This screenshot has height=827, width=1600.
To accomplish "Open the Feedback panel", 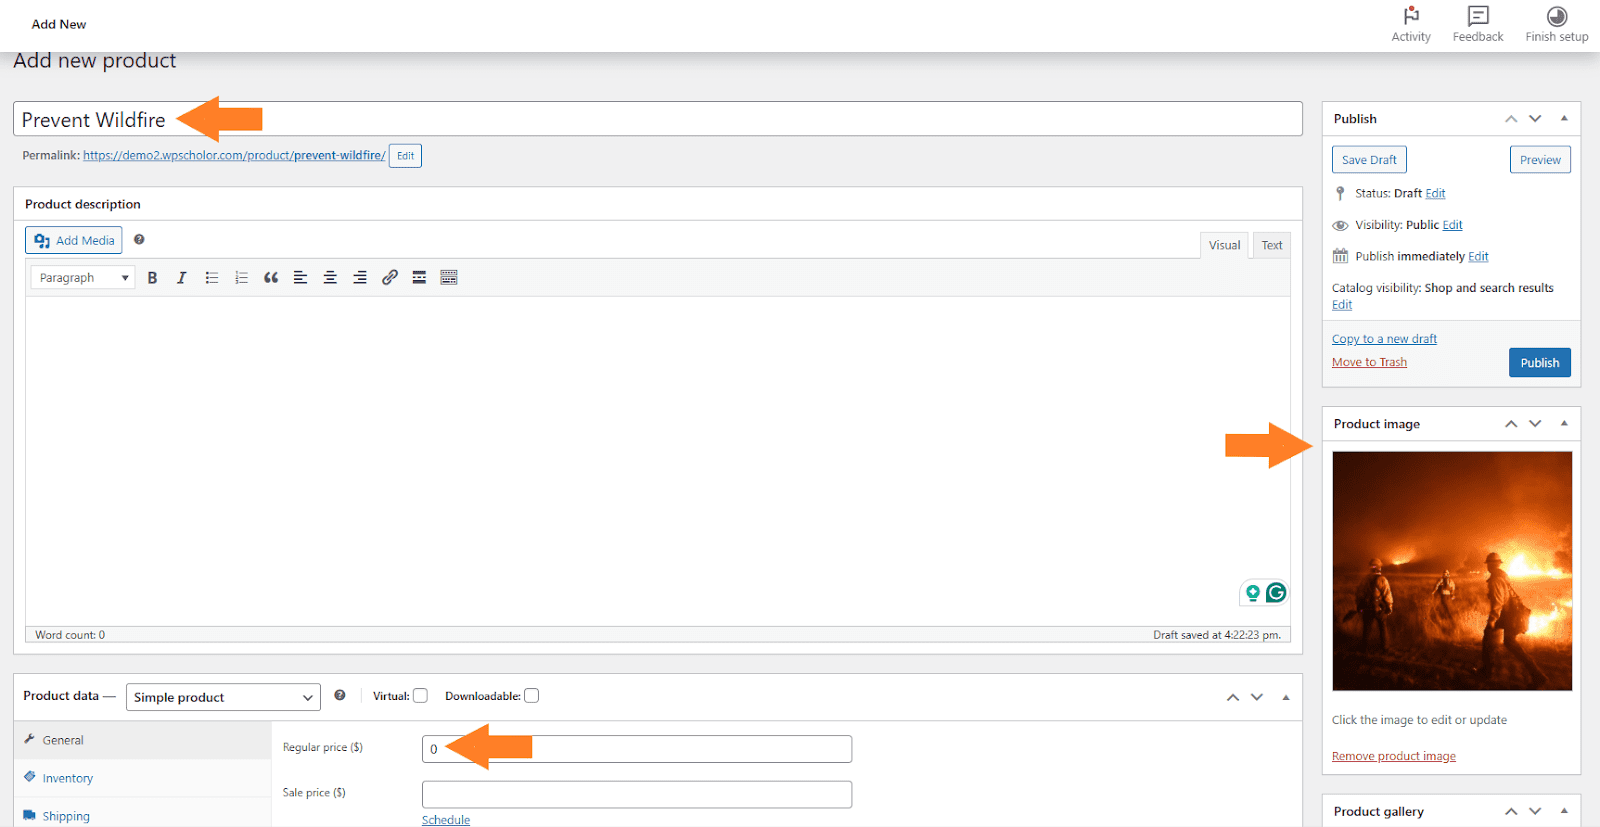I will tap(1478, 24).
